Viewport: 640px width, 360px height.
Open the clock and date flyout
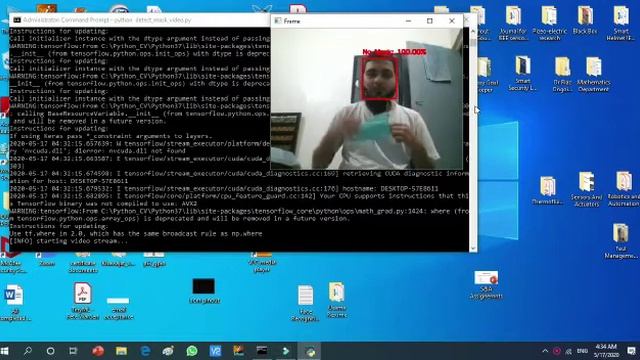(606, 351)
